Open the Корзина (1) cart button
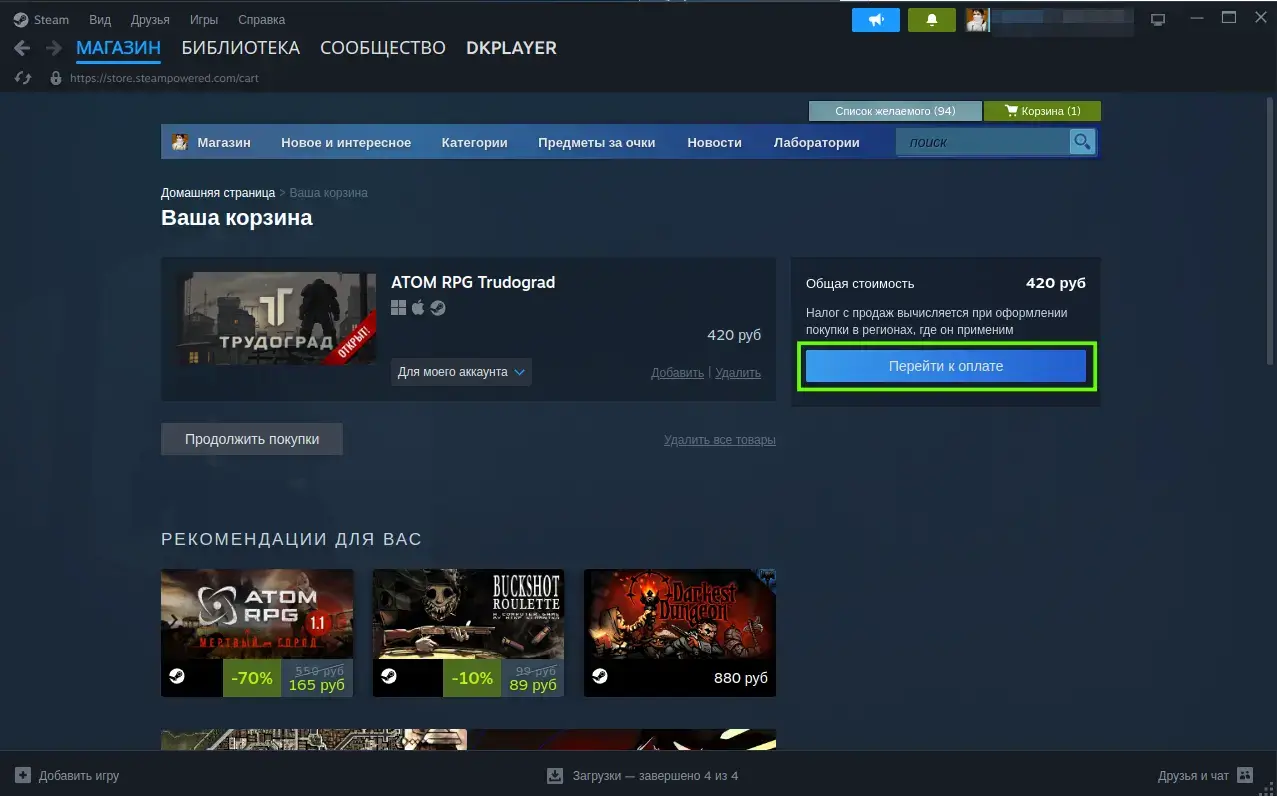This screenshot has width=1277, height=796. pyautogui.click(x=1042, y=111)
